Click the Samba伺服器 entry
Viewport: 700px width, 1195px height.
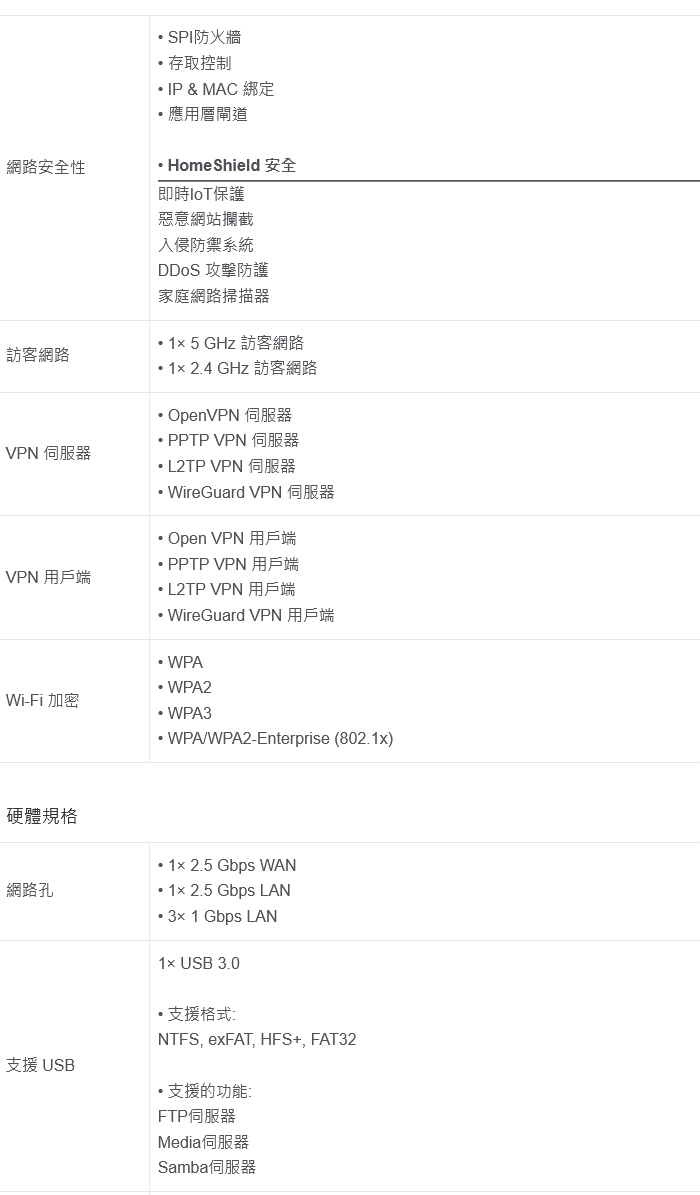click(207, 1167)
